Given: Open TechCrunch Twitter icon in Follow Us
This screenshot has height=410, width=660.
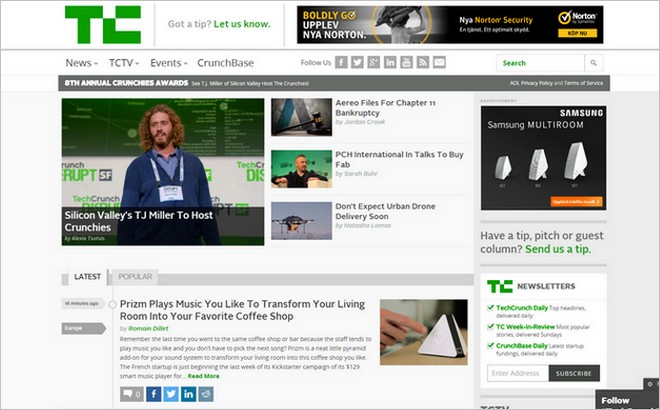Looking at the screenshot, I should (x=357, y=62).
